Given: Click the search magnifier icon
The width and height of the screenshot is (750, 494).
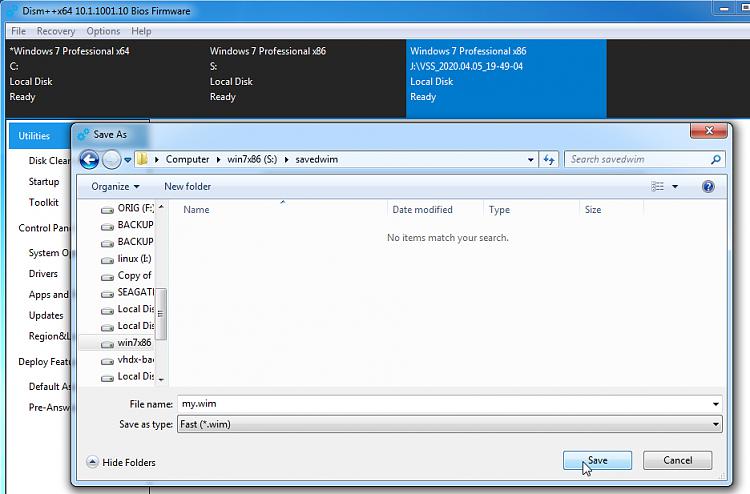Looking at the screenshot, I should click(716, 159).
